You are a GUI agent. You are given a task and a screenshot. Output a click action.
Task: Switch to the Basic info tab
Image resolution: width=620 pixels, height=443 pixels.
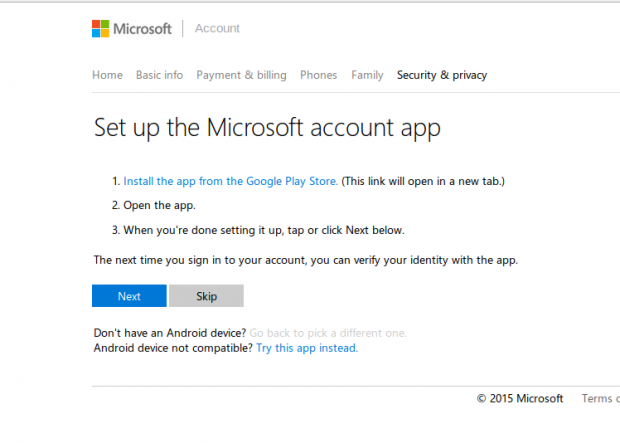(x=159, y=75)
